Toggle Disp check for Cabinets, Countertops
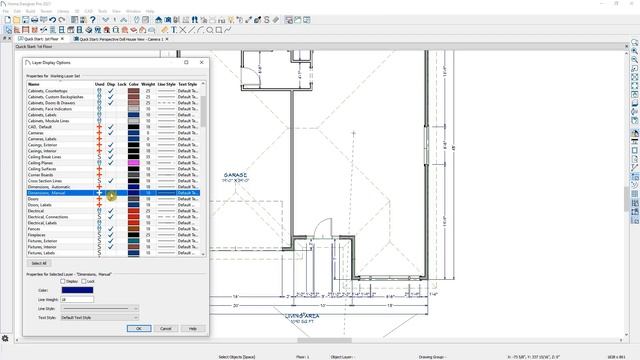Viewport: 640px width, 360px height. tap(111, 91)
